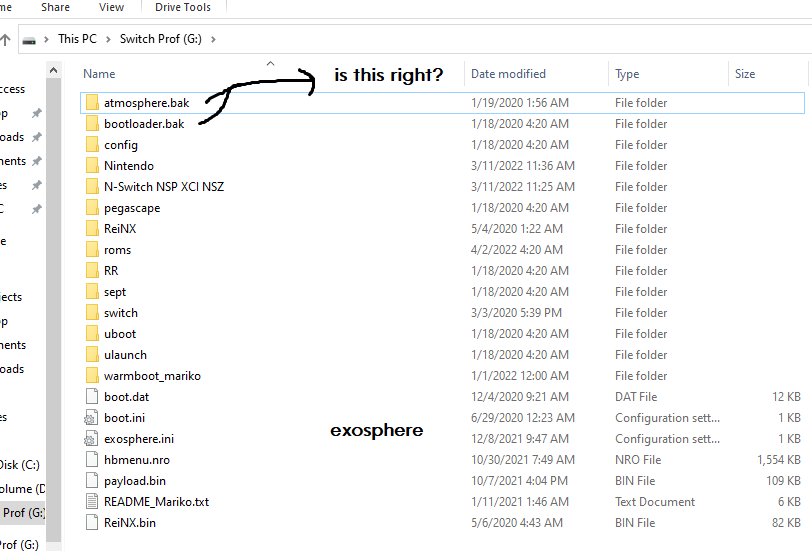Select the exosphere.ini file name
This screenshot has width=812, height=551.
139,439
